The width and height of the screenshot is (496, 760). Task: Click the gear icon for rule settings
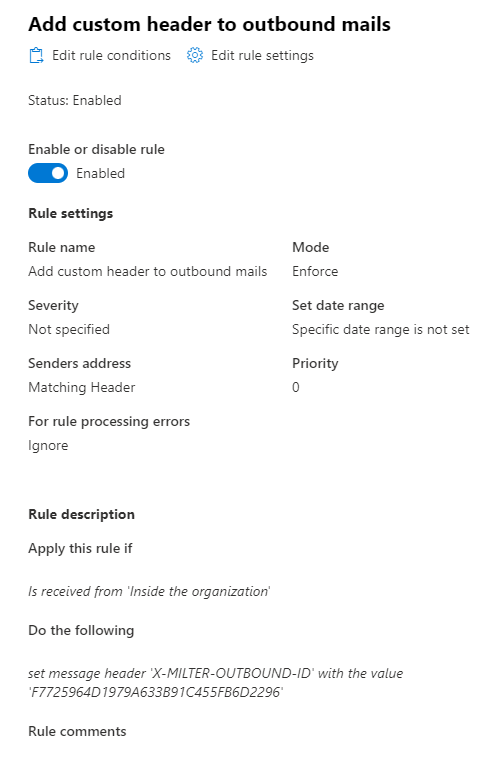point(195,55)
